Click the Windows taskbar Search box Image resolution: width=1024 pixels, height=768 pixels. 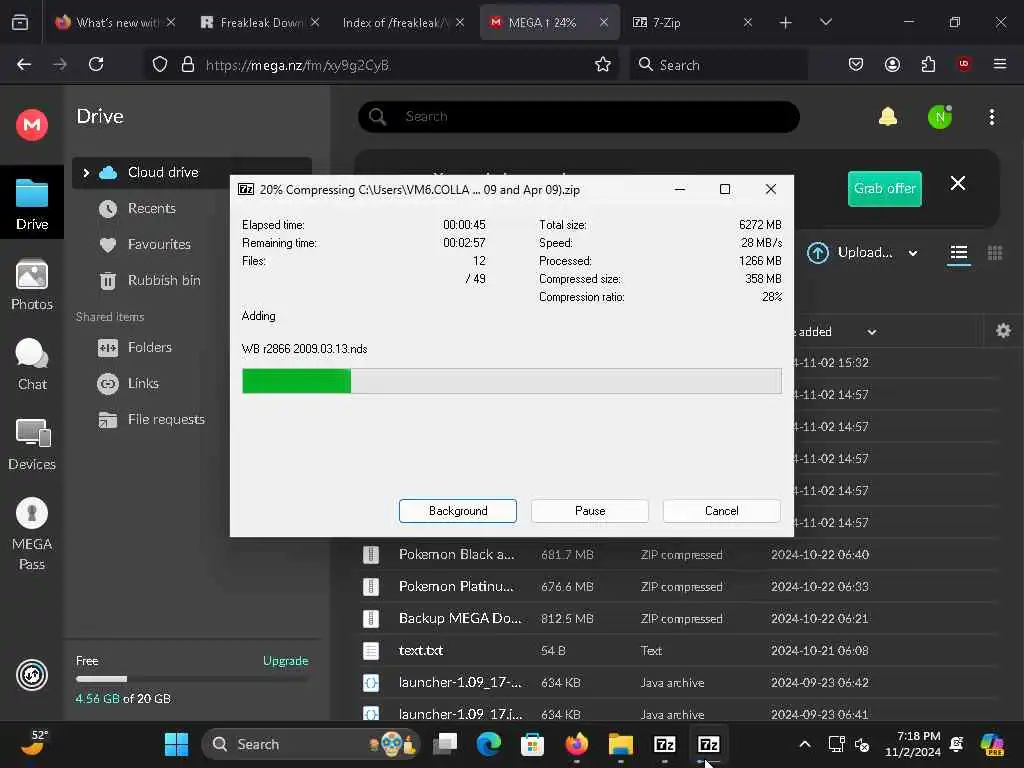click(x=310, y=744)
